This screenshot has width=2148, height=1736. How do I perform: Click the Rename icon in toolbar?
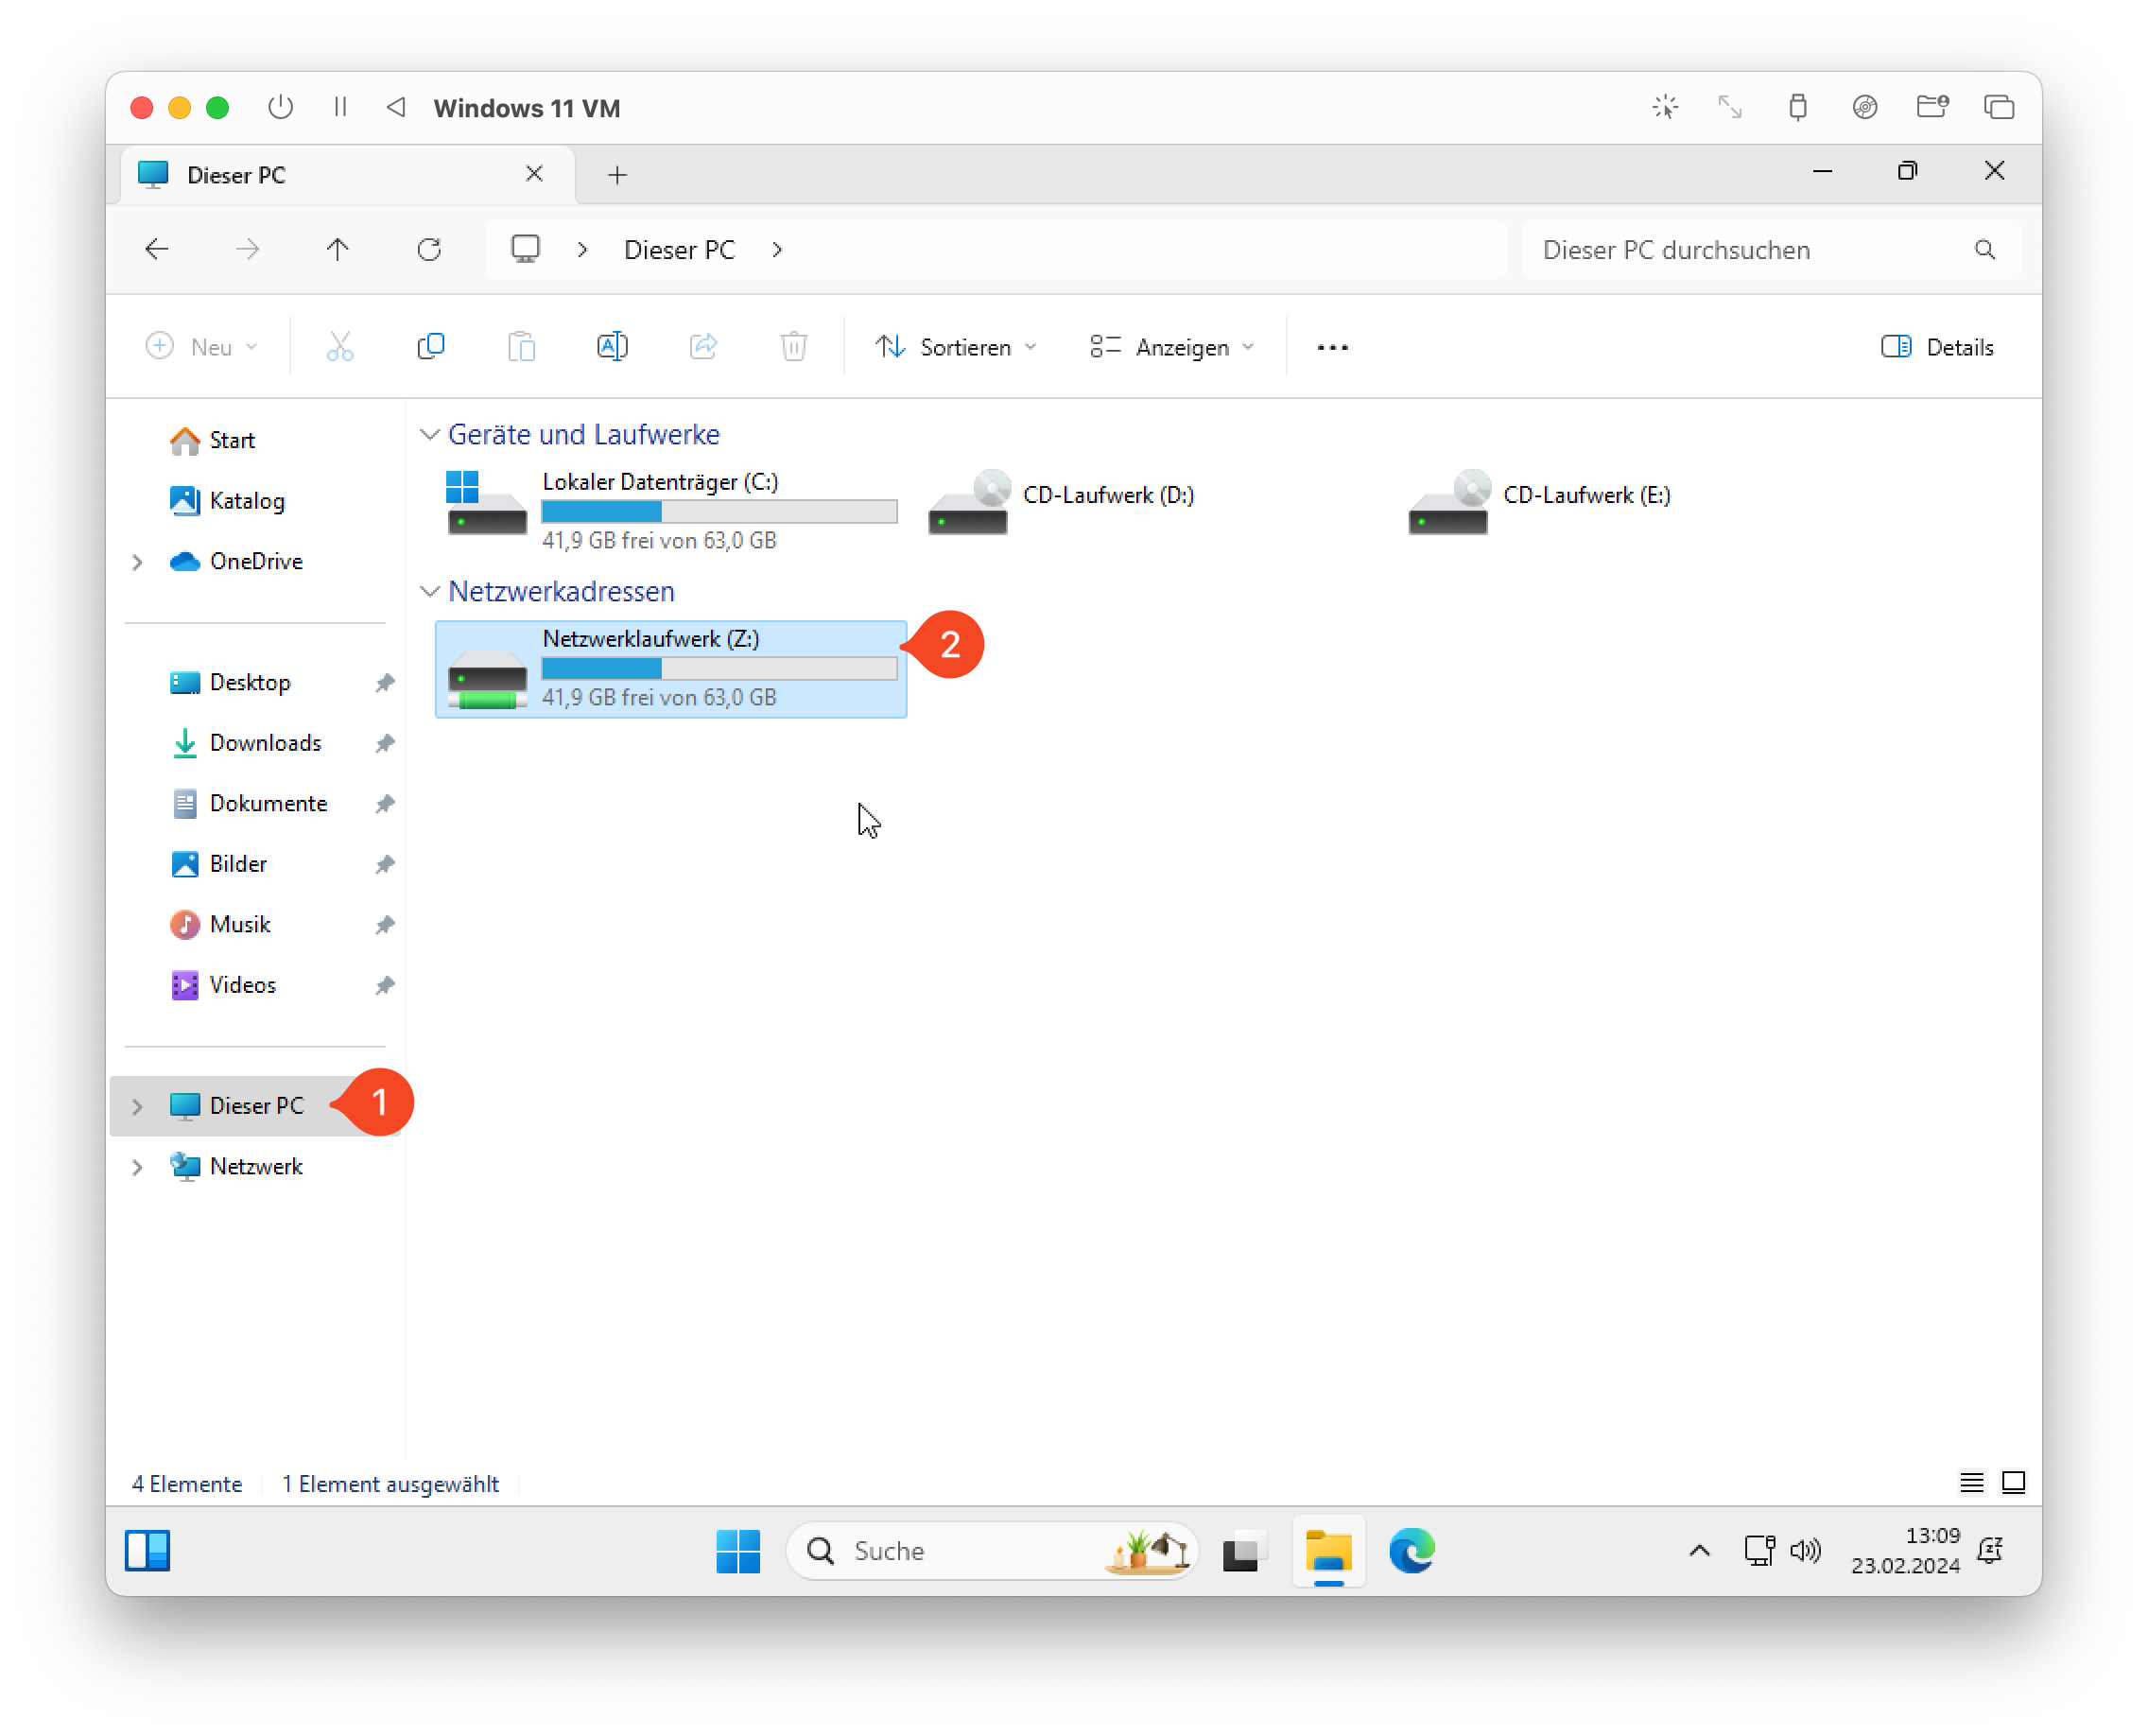(612, 347)
